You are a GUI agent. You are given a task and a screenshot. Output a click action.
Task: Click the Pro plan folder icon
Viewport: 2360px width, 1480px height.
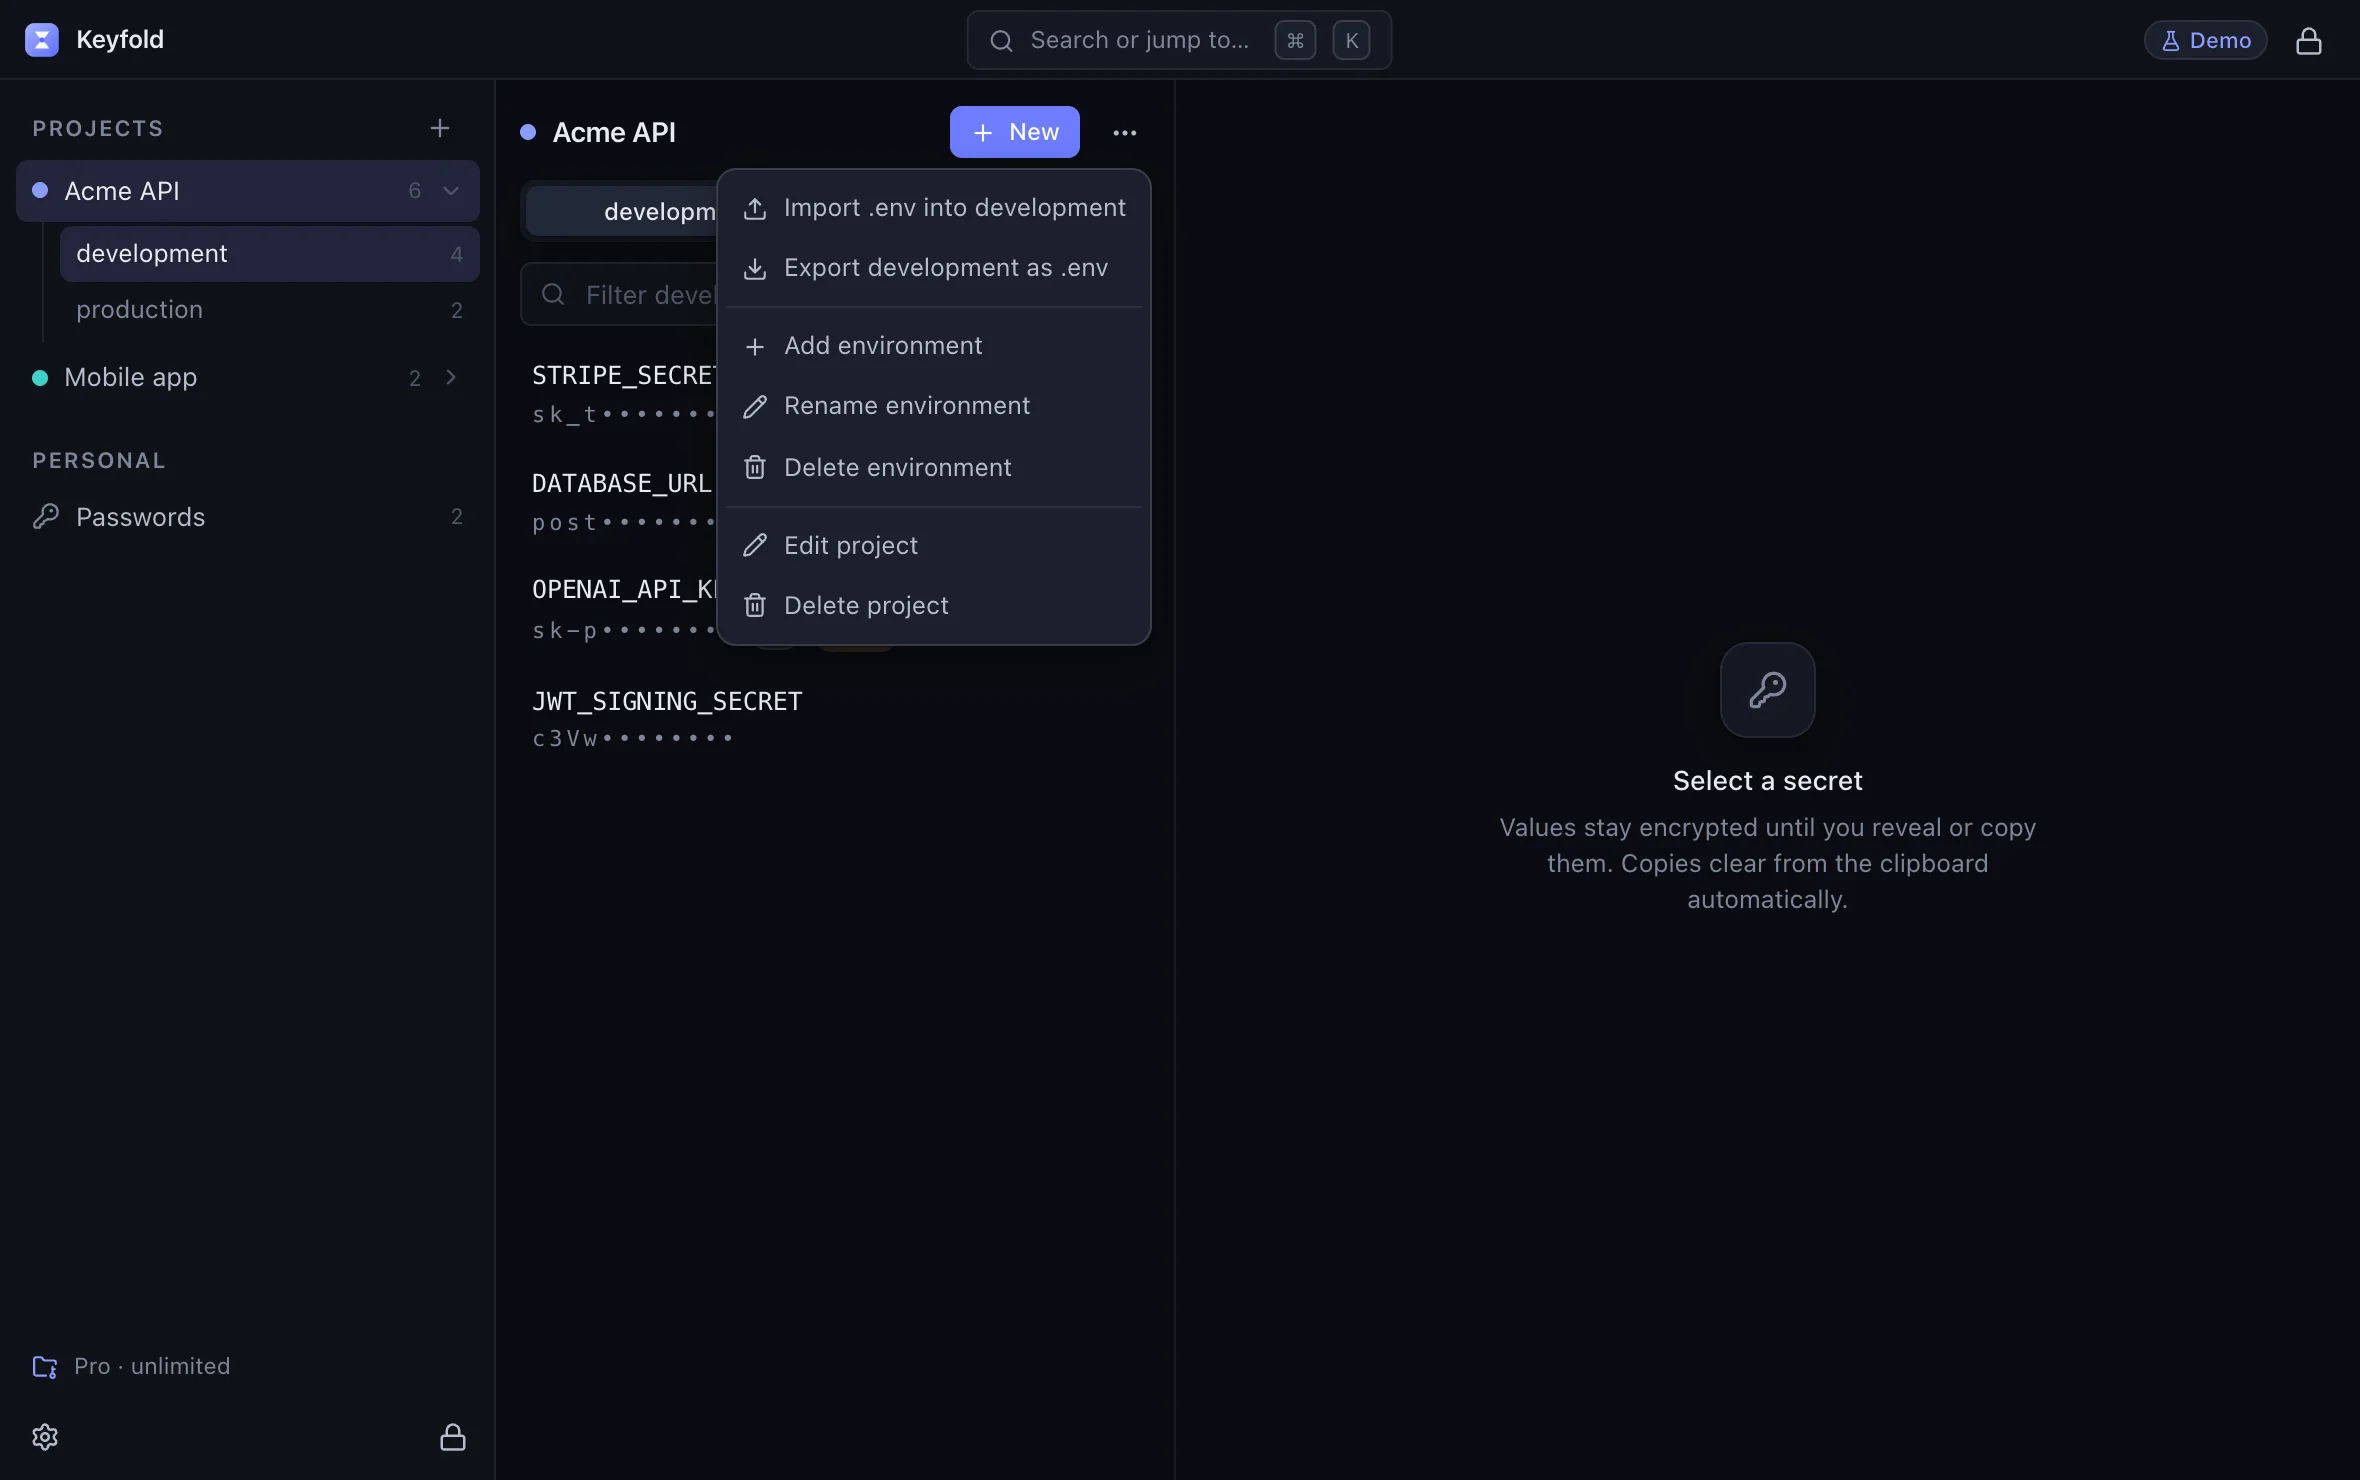(x=45, y=1366)
